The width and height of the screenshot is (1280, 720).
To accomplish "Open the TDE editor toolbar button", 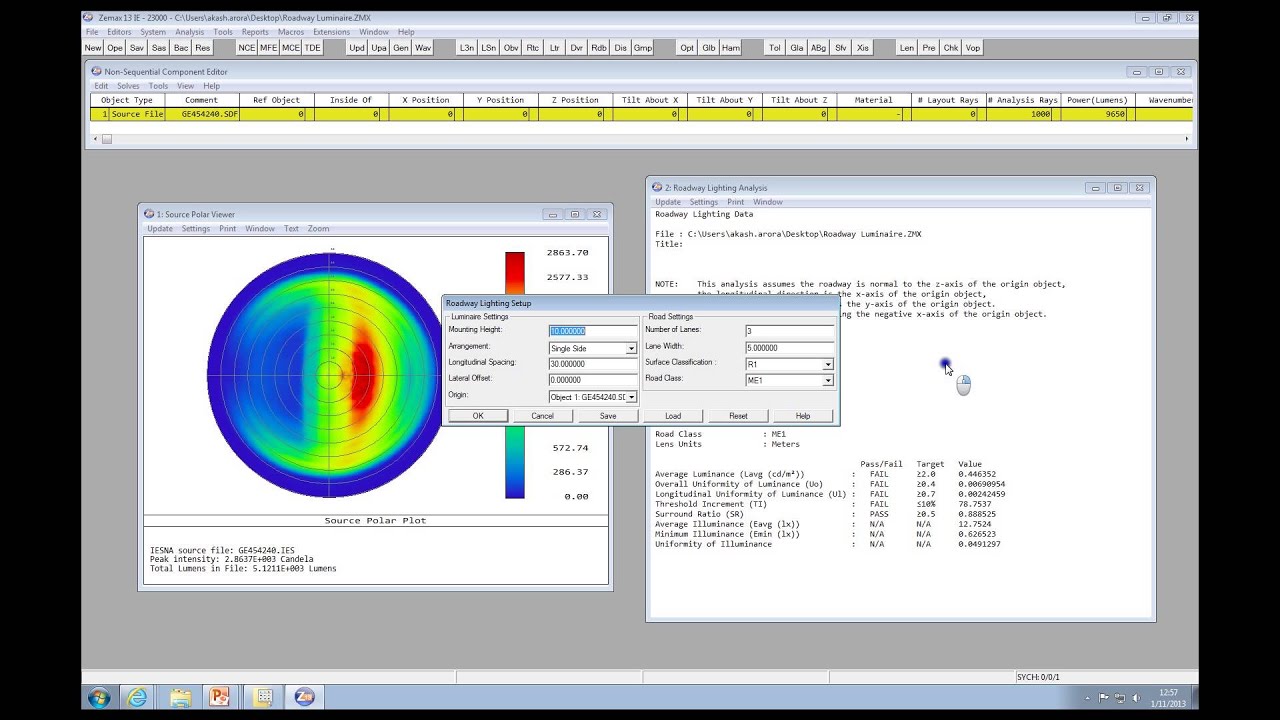I will coord(313,48).
